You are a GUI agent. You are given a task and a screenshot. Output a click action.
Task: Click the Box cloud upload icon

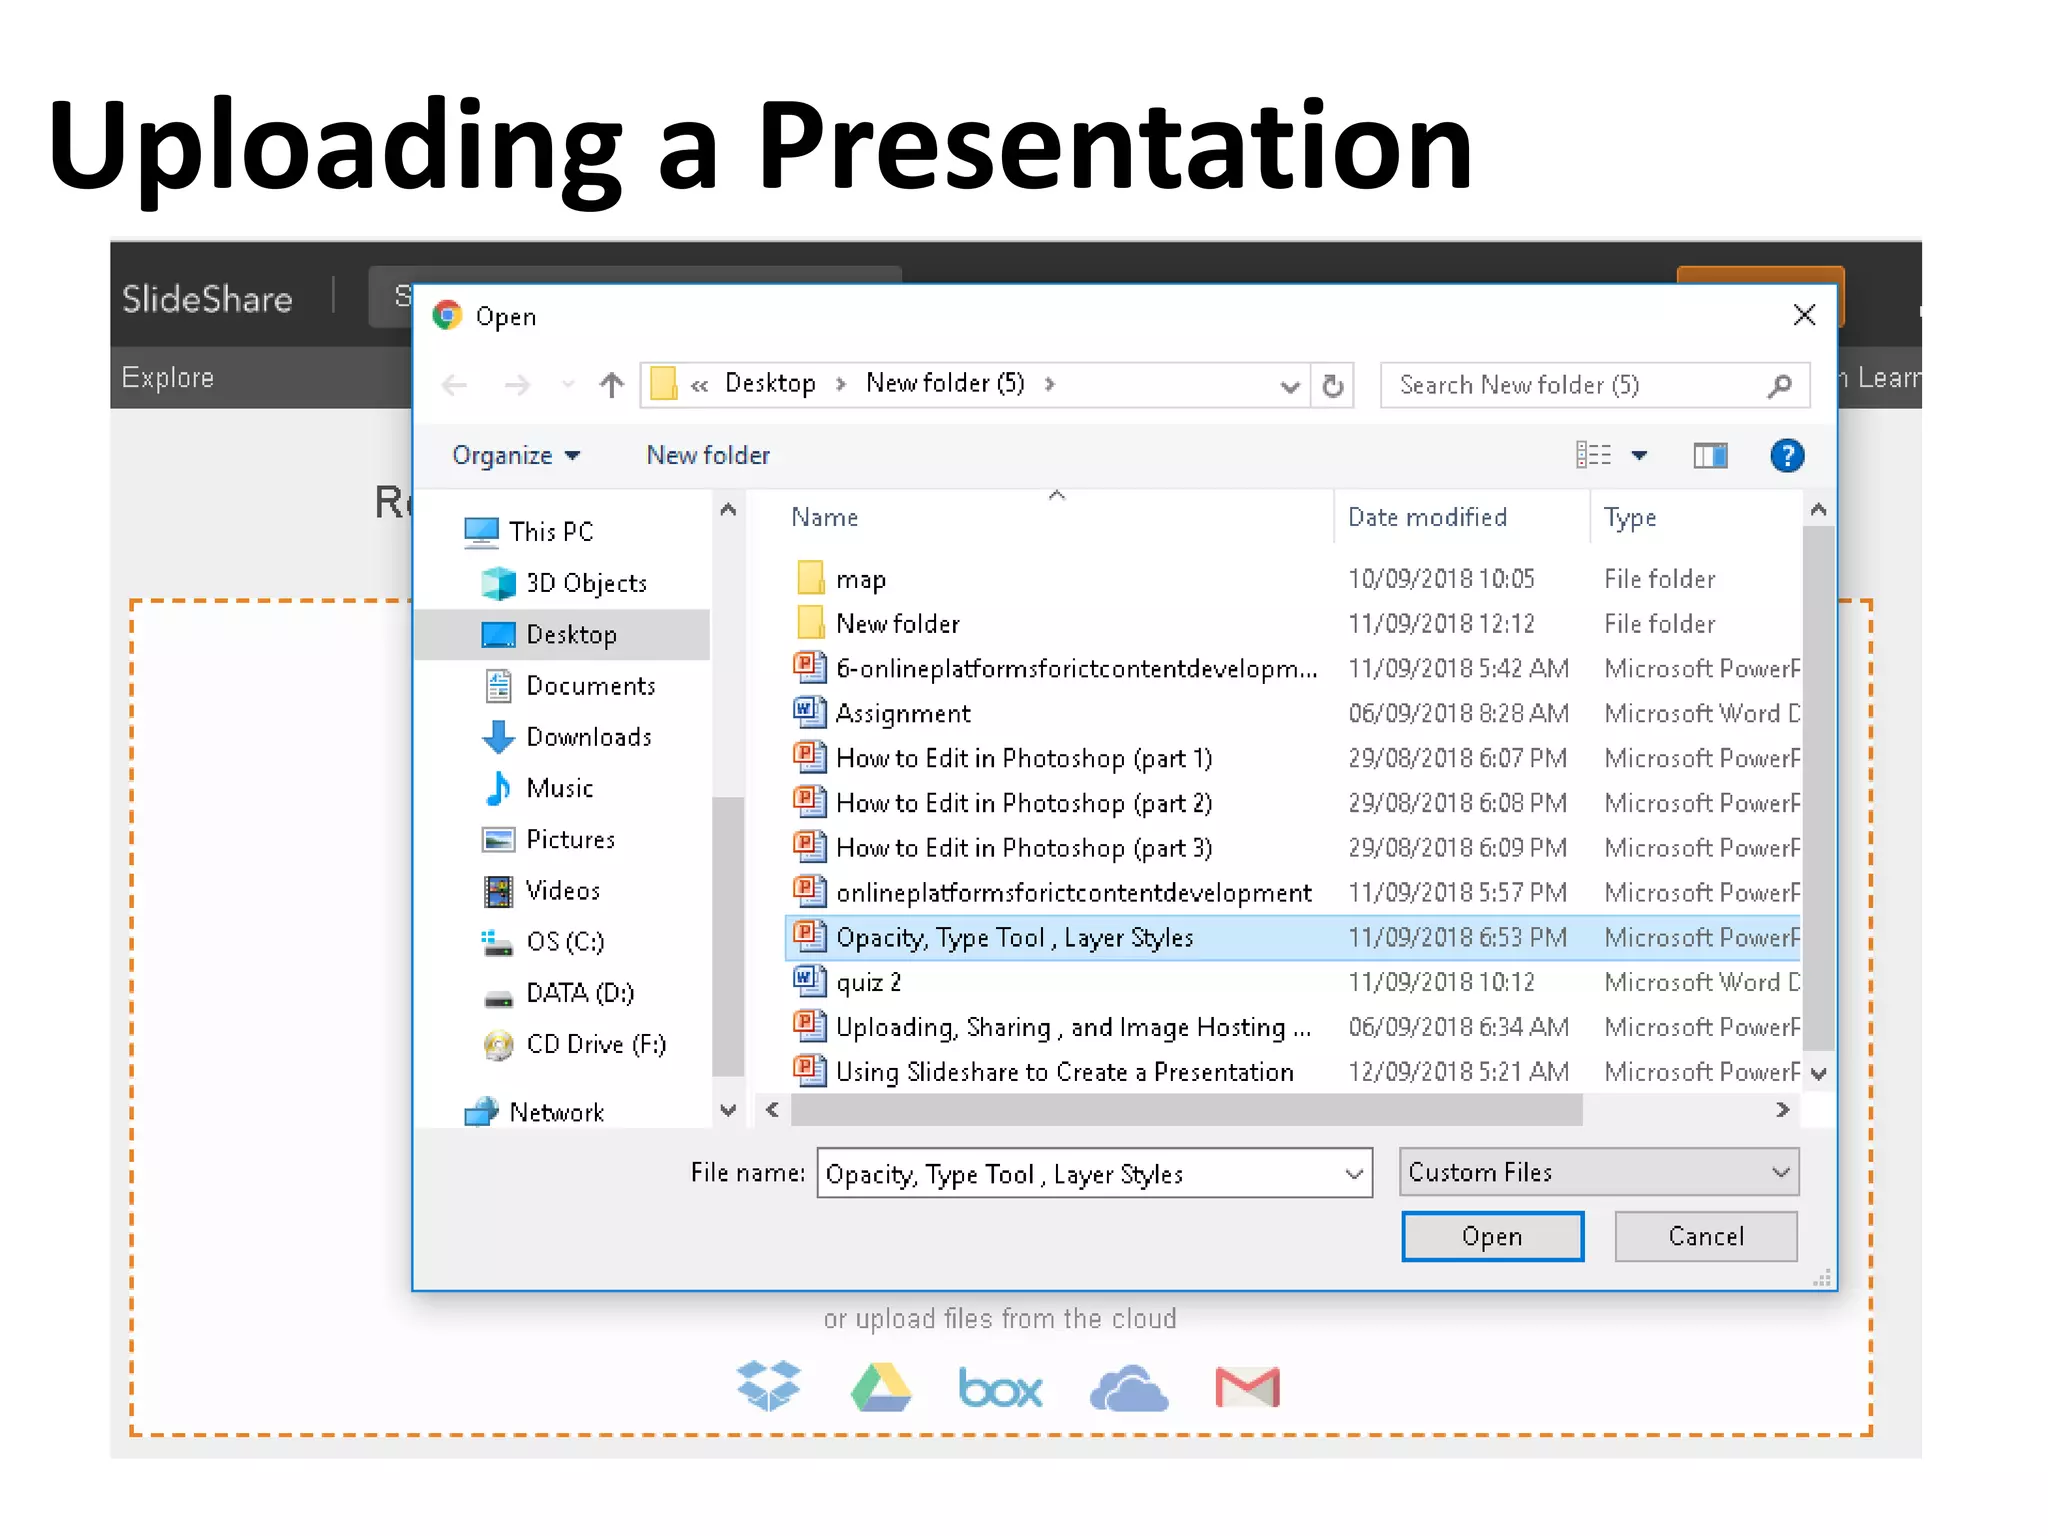pos(999,1388)
